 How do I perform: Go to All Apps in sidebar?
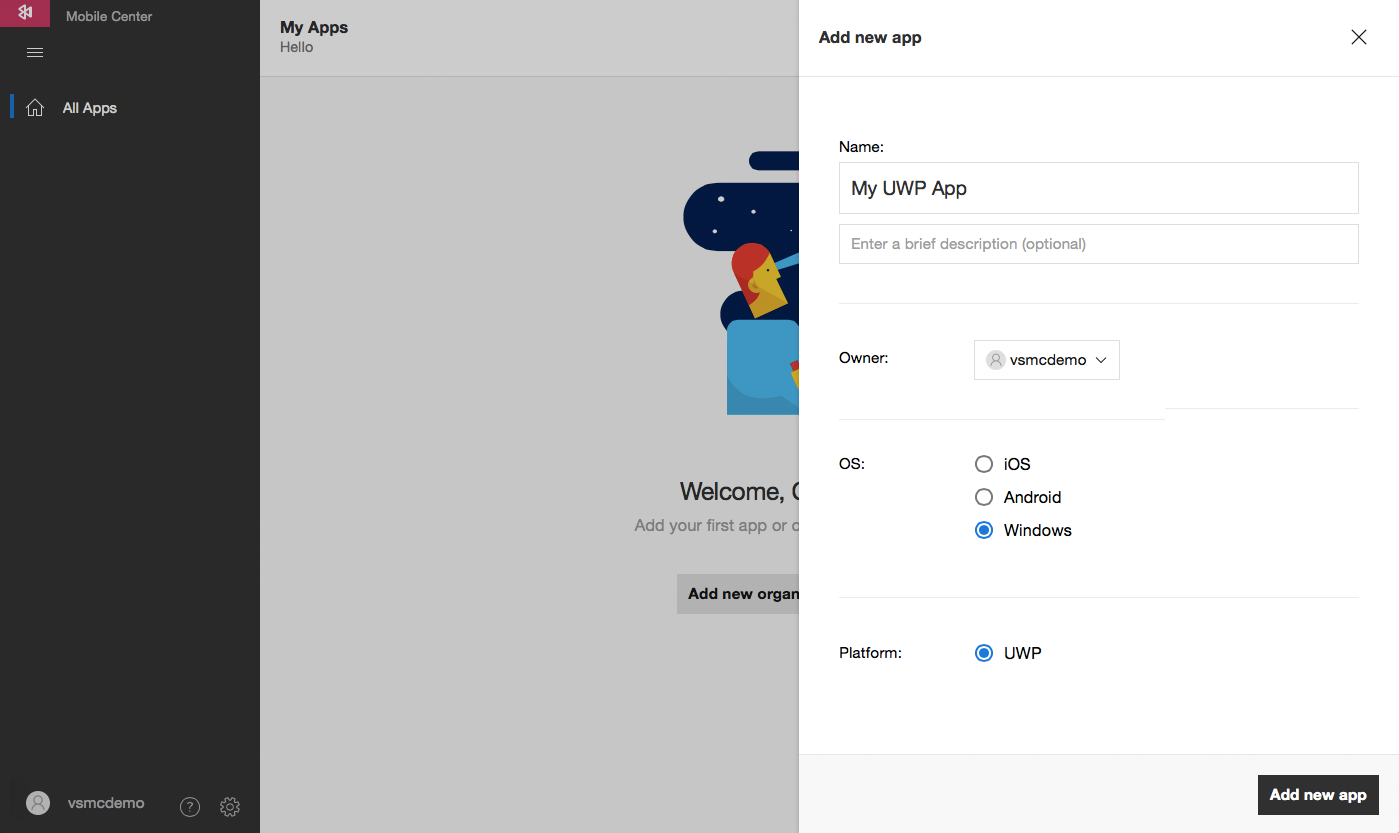coord(90,108)
